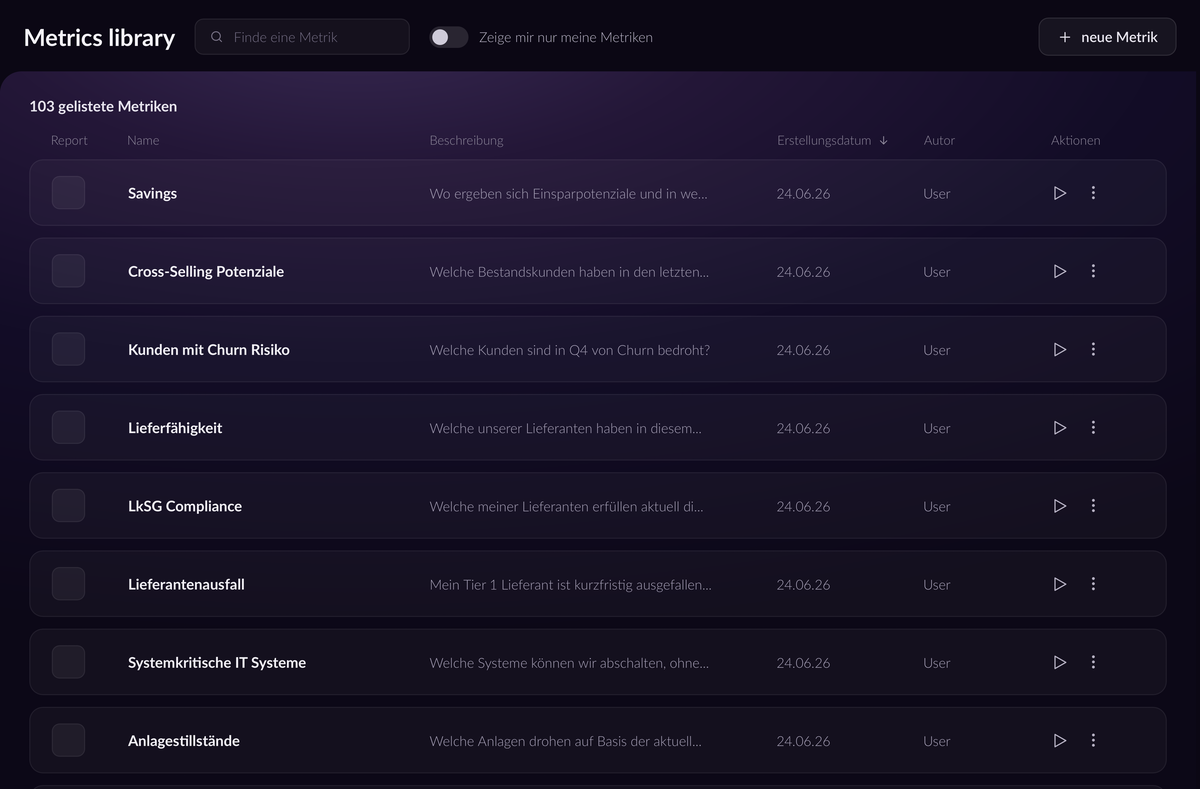
Task: Open three-dot menu for Lieferfähigkeit
Action: pos(1093,427)
